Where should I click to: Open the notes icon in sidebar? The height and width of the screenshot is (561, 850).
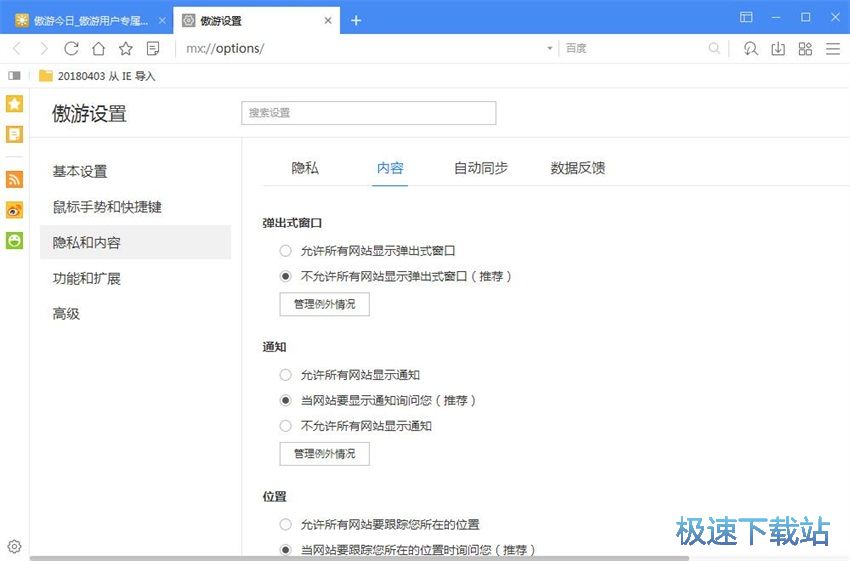point(15,134)
